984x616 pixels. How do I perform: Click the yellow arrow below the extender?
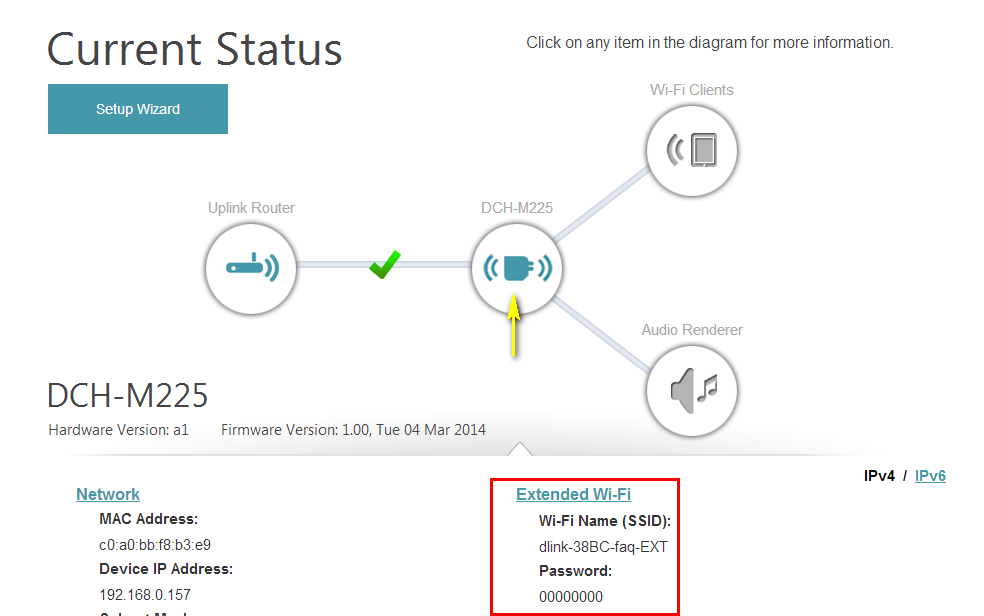pos(514,326)
